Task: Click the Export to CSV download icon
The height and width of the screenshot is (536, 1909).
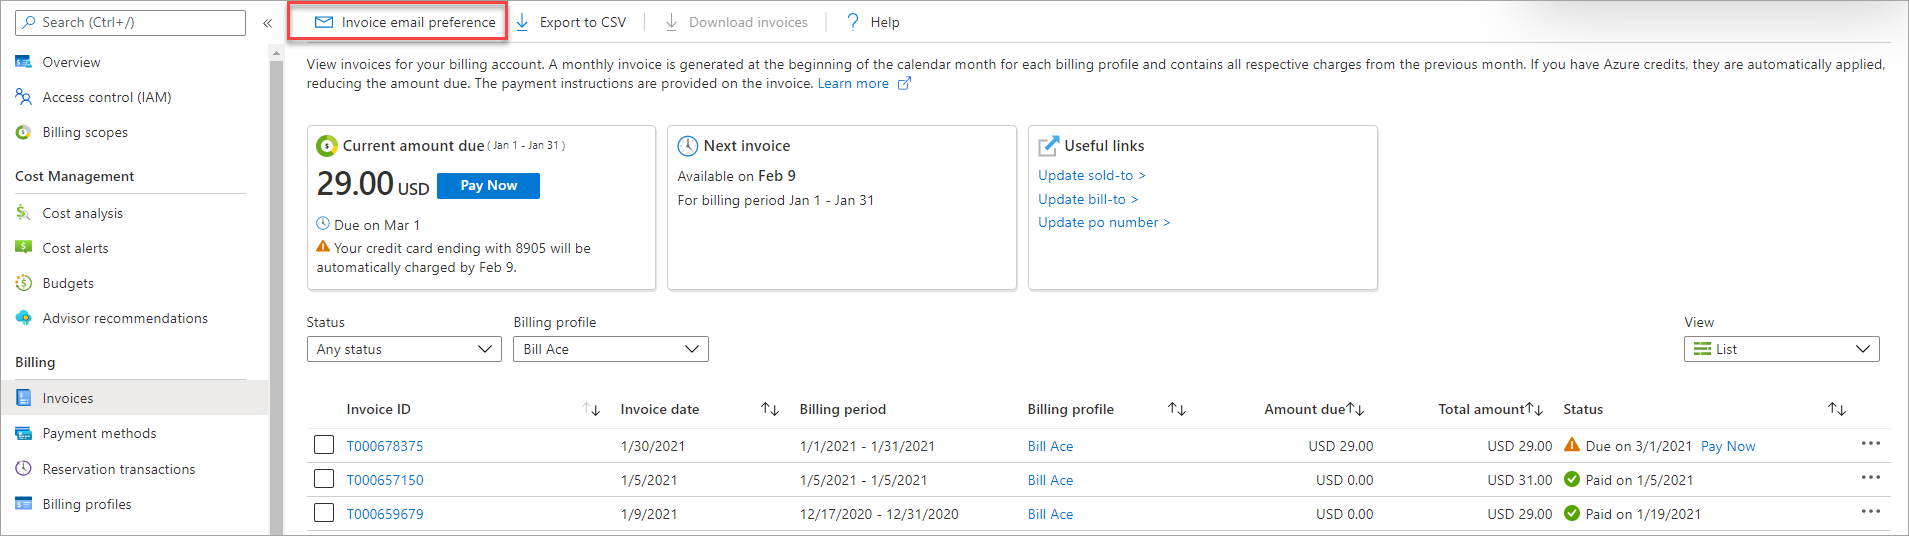Action: [522, 22]
